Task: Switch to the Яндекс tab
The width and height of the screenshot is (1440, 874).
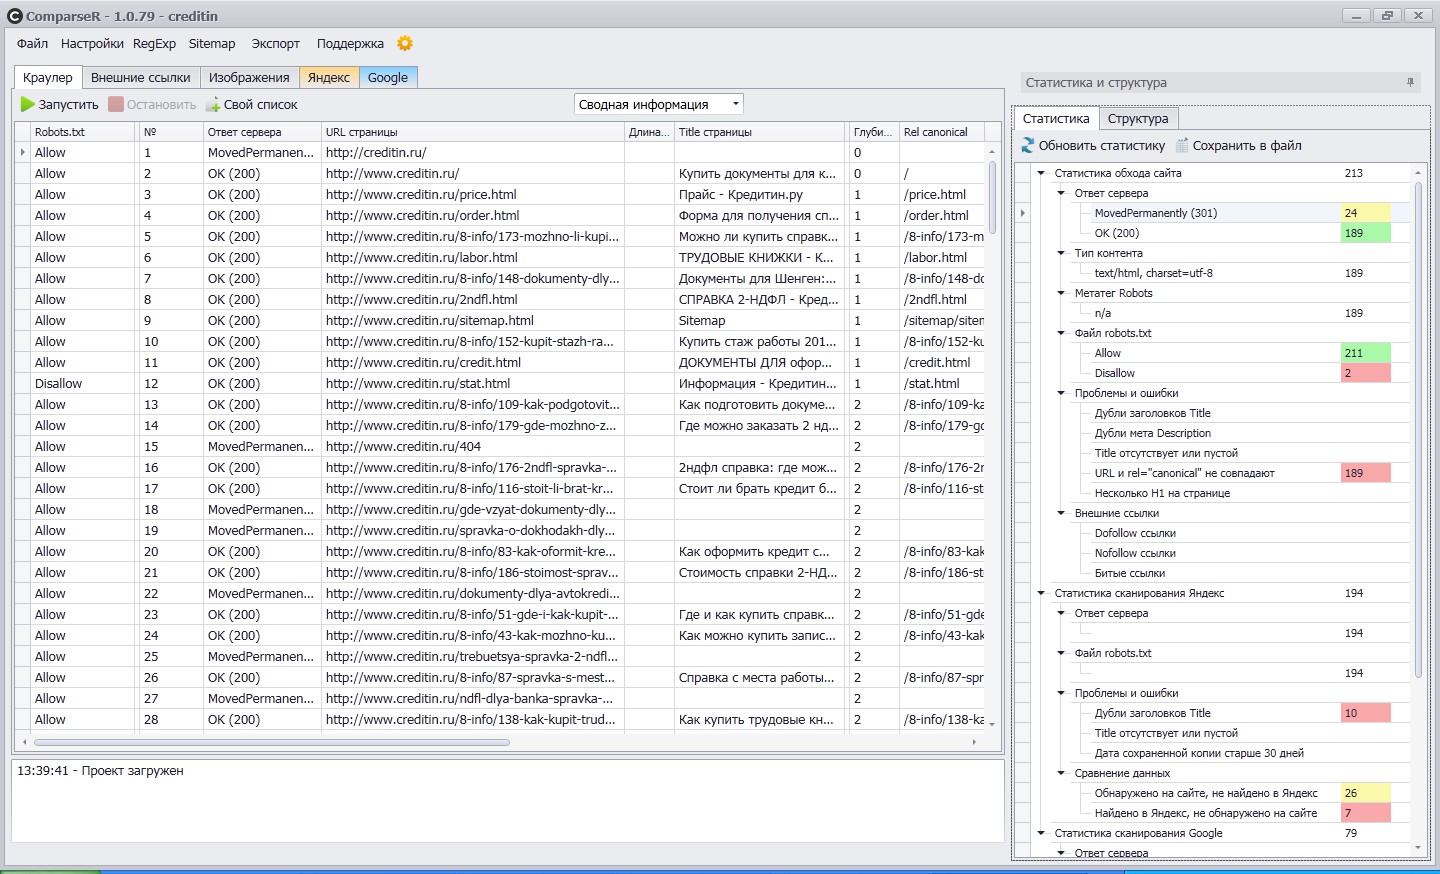Action: click(328, 77)
